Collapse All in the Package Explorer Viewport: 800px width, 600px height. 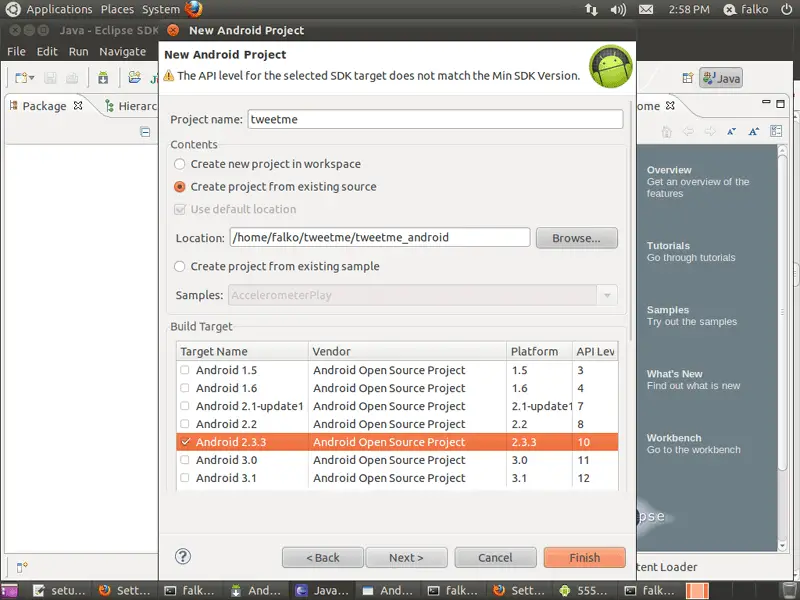click(145, 132)
